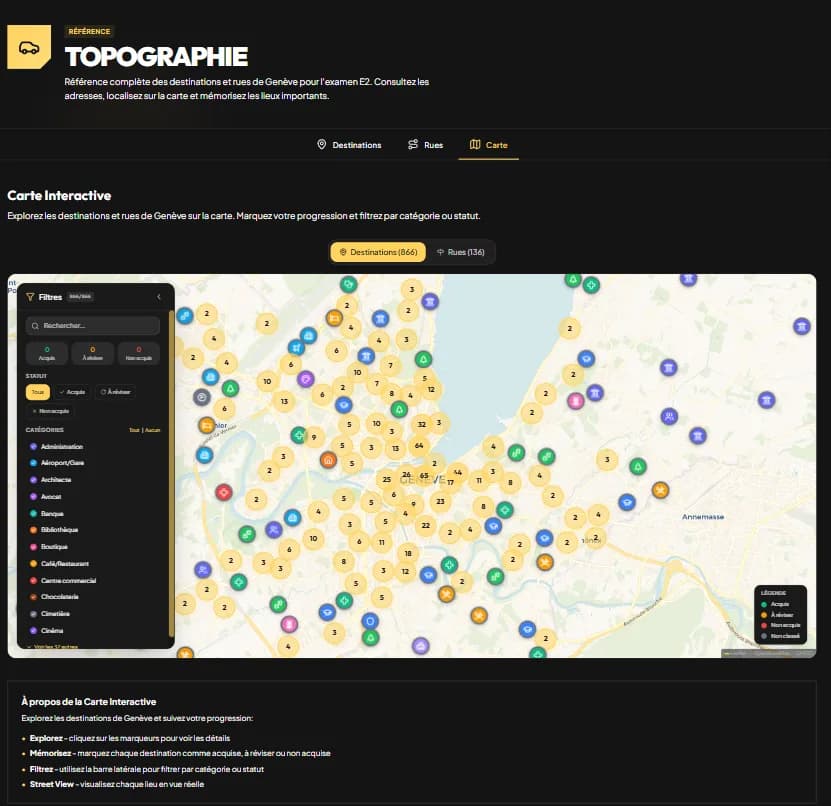Click the 'Tout' categories link
This screenshot has width=831, height=806.
134,430
